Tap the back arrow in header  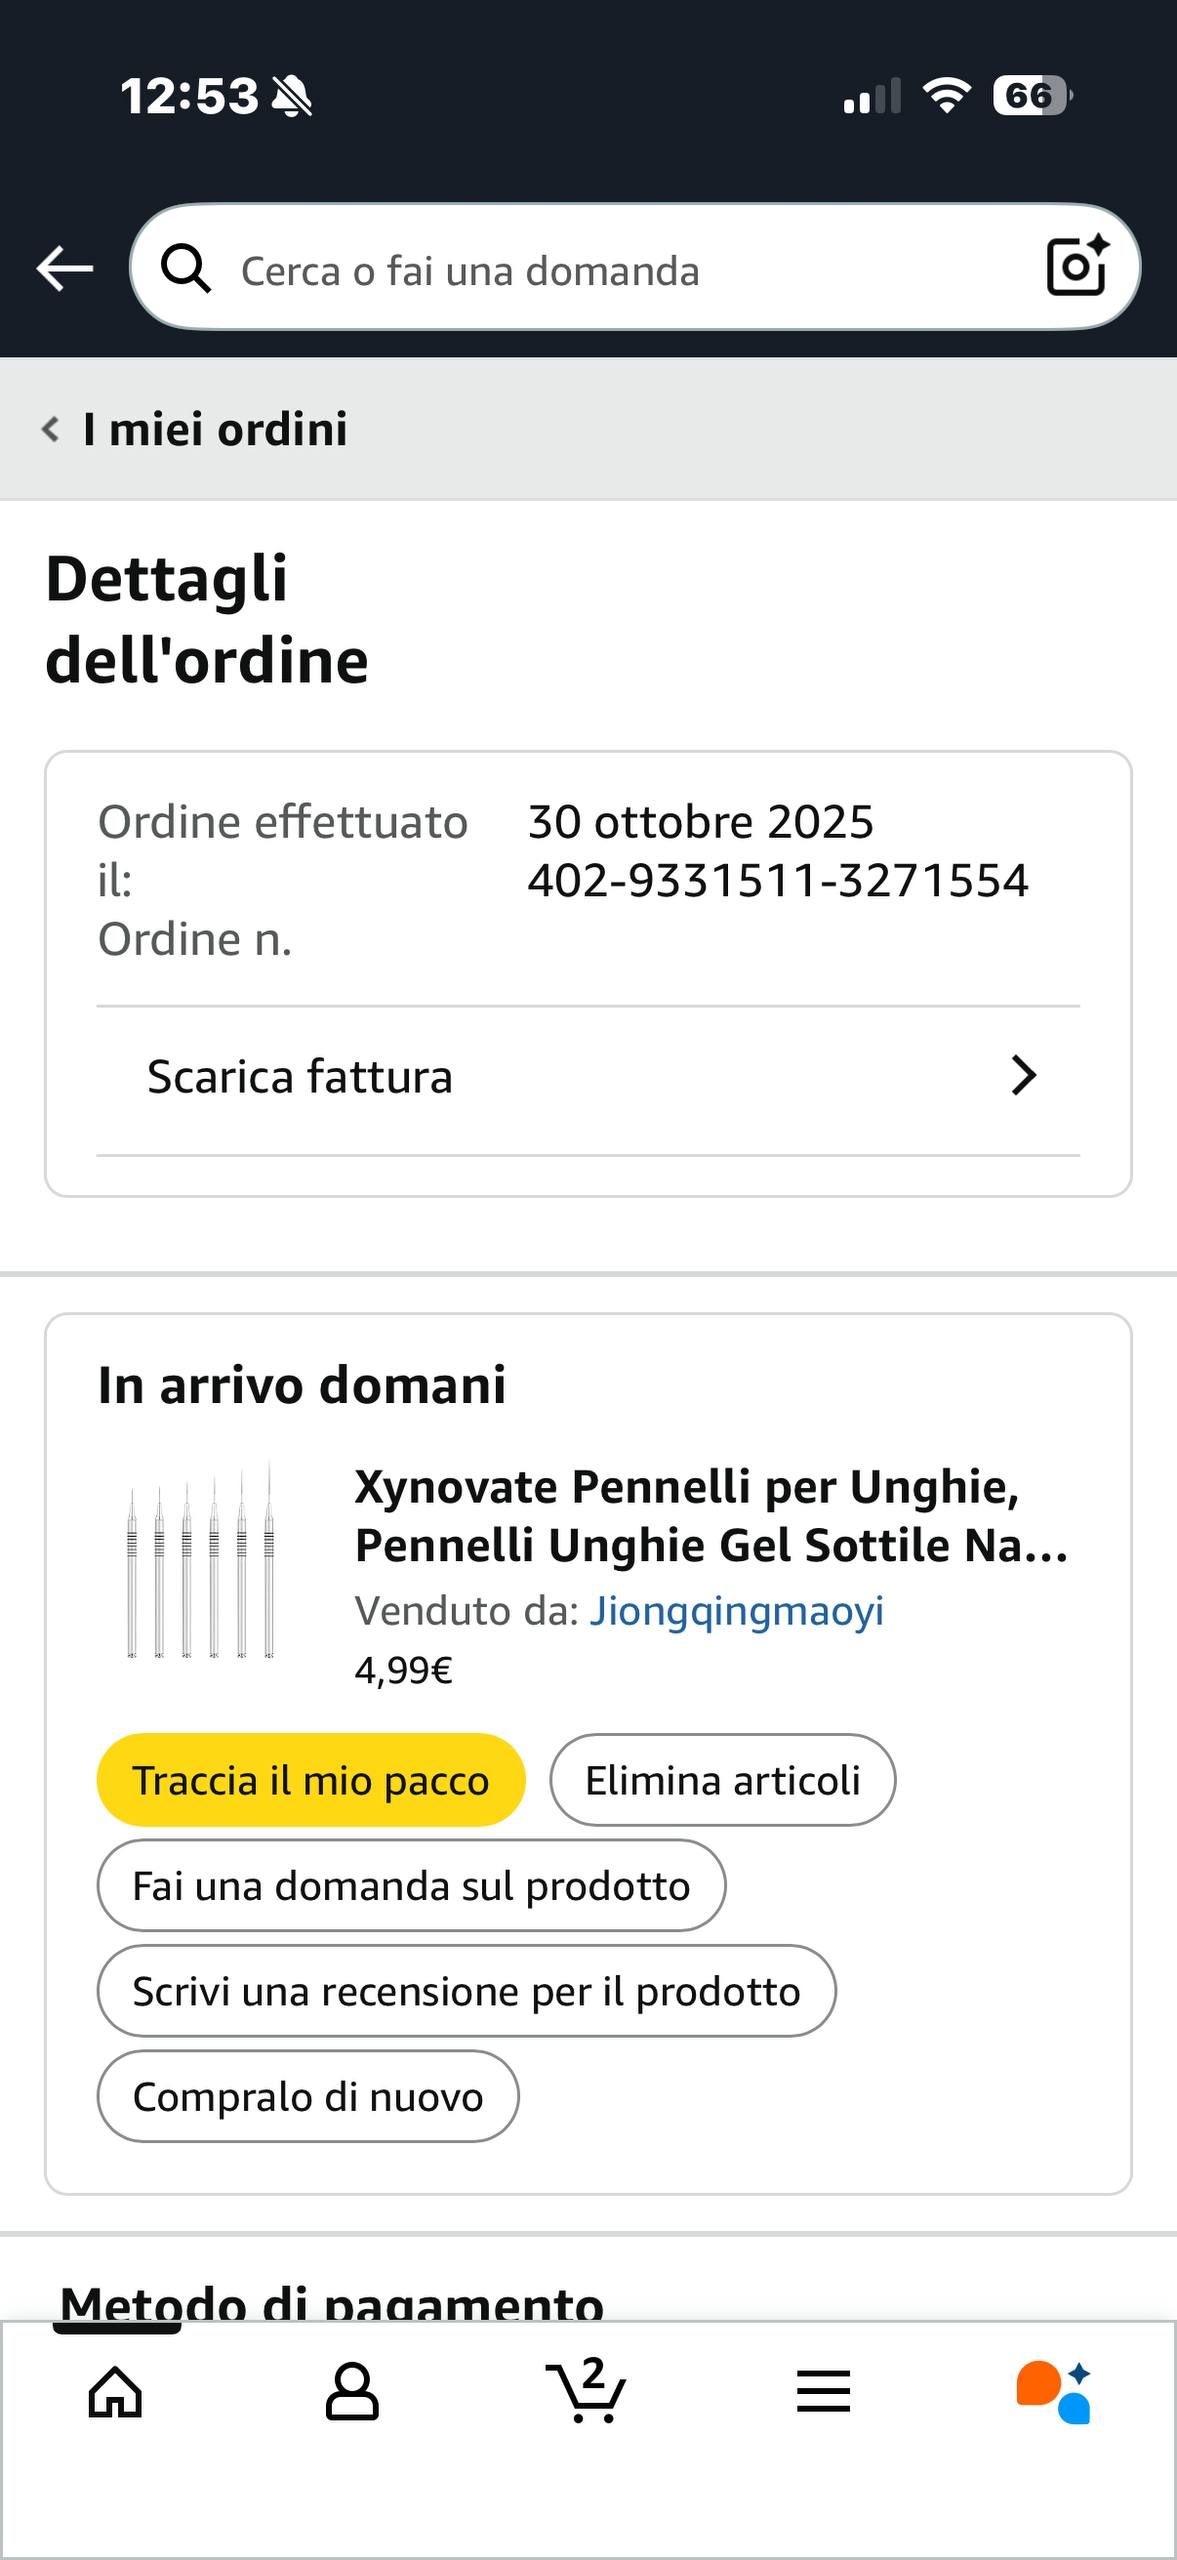click(65, 268)
